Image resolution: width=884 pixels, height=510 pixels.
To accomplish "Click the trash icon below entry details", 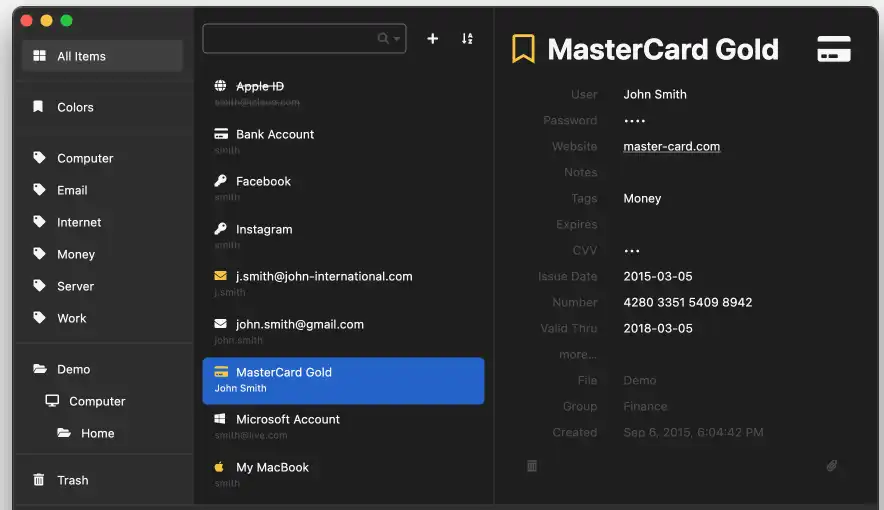I will point(532,465).
